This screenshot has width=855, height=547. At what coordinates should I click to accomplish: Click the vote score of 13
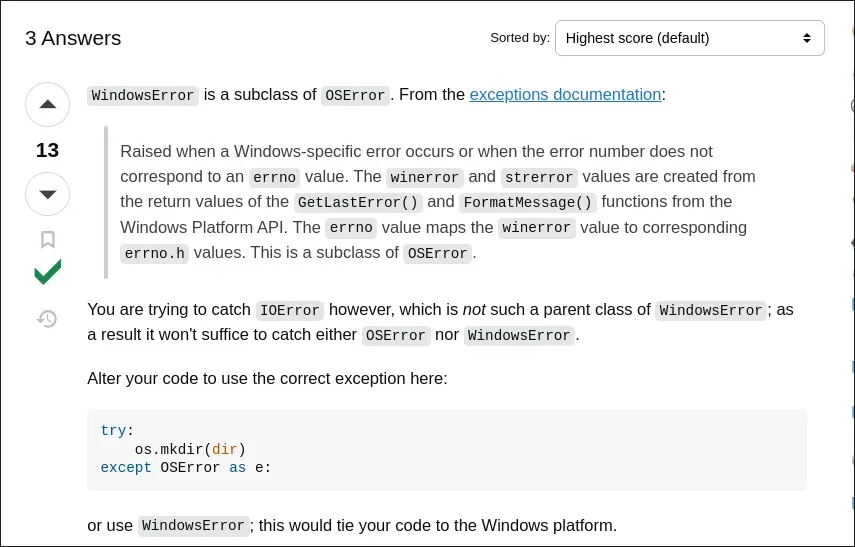tap(47, 150)
